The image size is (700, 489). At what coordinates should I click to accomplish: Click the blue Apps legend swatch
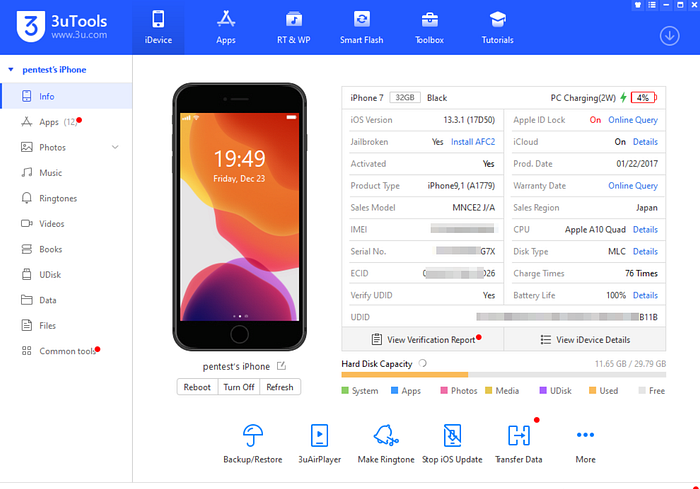click(394, 390)
